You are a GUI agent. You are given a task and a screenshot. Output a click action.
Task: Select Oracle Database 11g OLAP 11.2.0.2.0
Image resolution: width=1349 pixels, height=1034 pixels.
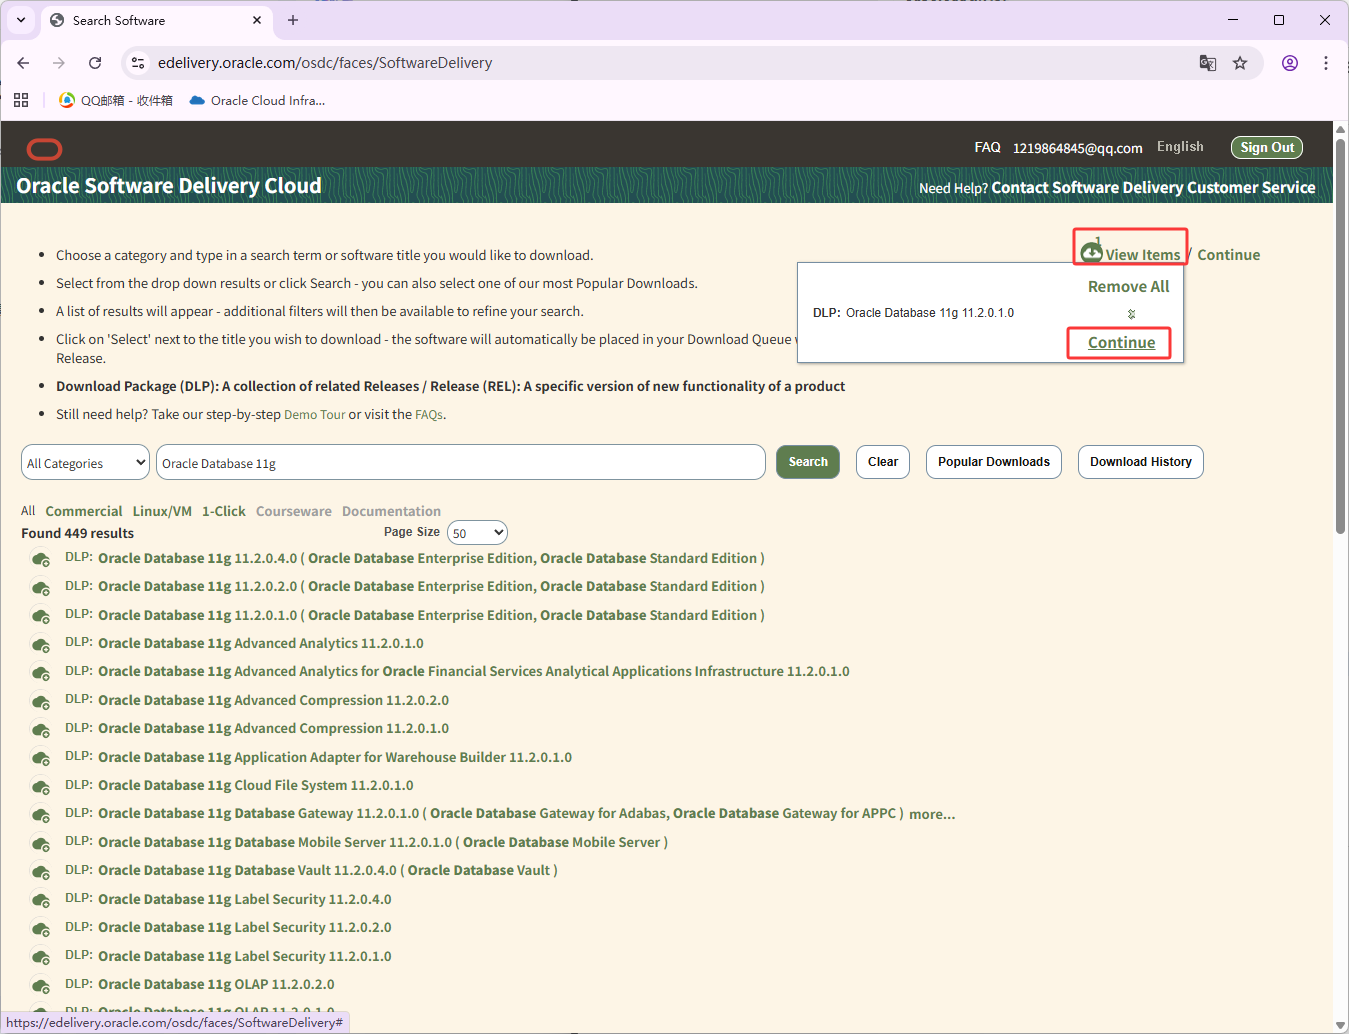click(x=216, y=985)
